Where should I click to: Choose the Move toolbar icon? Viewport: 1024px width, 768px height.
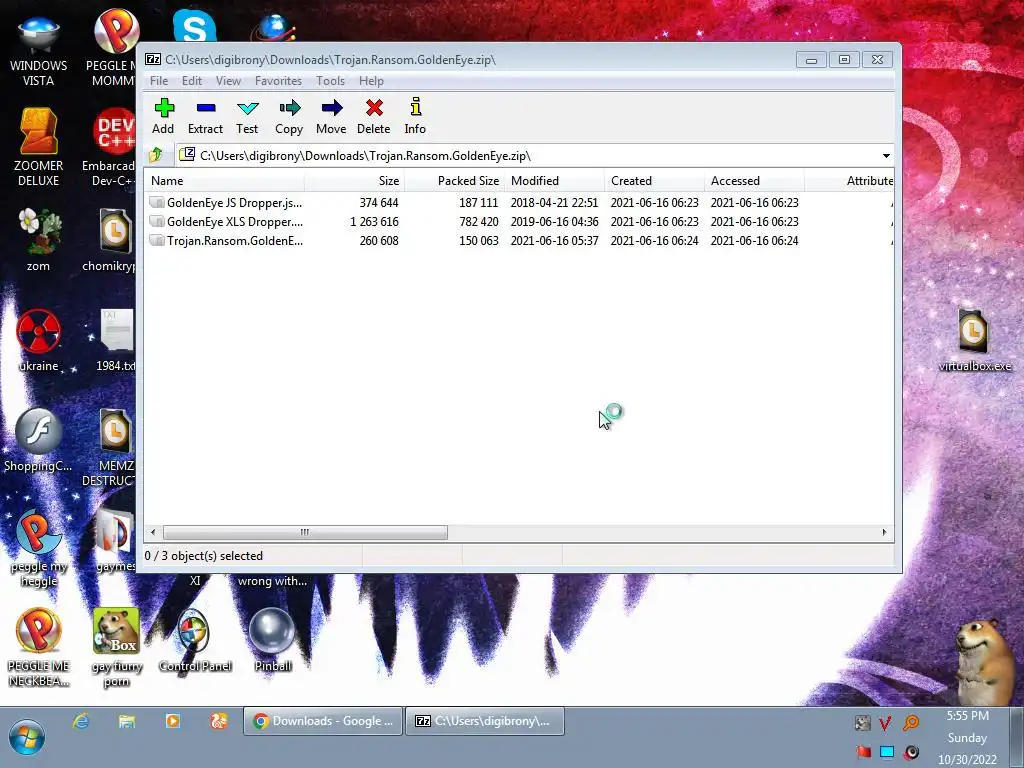tap(331, 116)
